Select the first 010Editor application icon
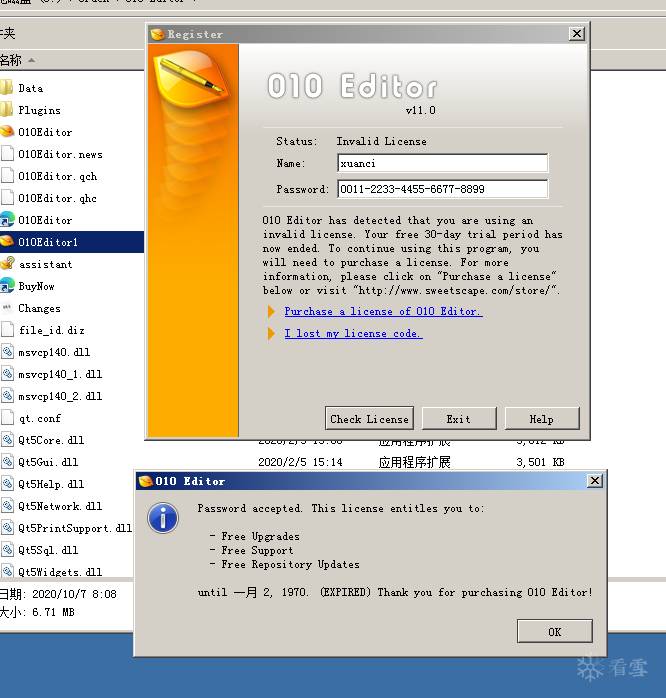 point(7,132)
